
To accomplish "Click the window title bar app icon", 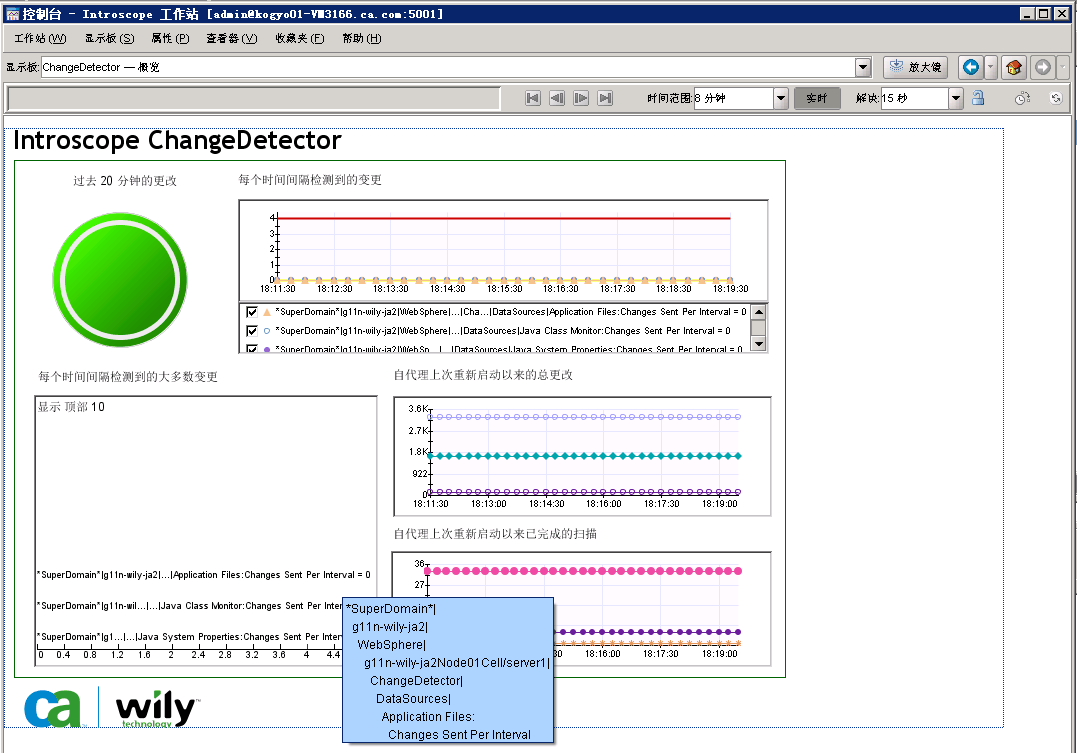I will tap(12, 14).
